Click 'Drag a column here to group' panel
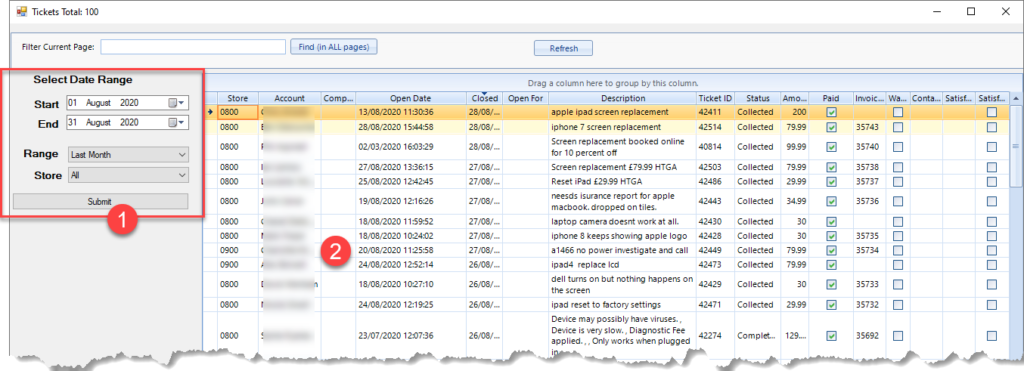The height and width of the screenshot is (371, 1024). pyautogui.click(x=613, y=83)
